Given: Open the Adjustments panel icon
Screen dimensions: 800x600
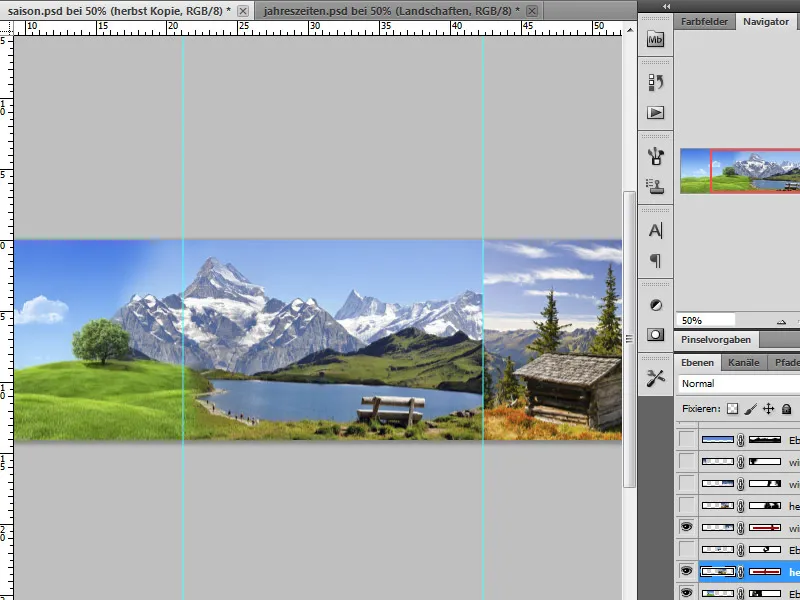Looking at the screenshot, I should (655, 305).
